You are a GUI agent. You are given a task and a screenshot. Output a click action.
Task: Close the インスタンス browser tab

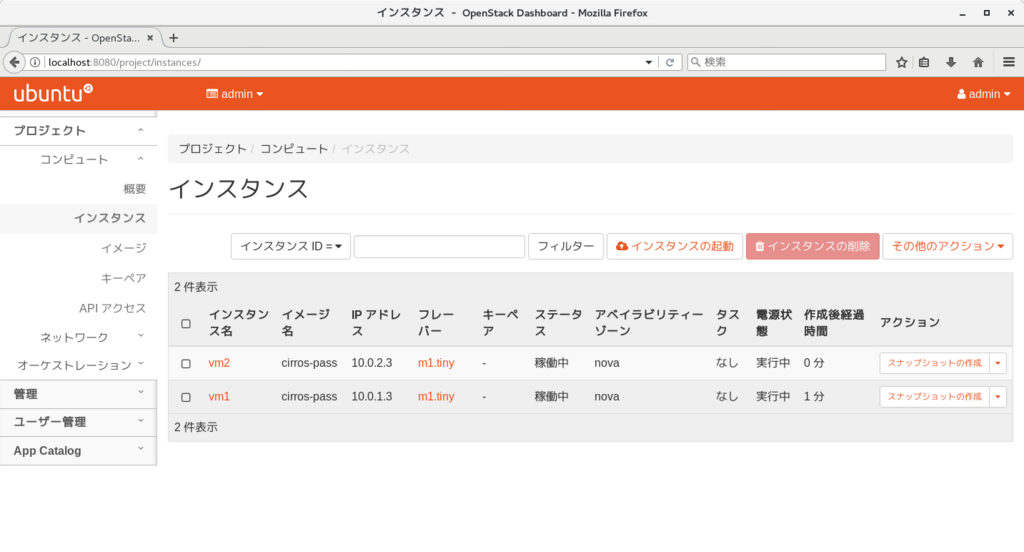(x=150, y=38)
